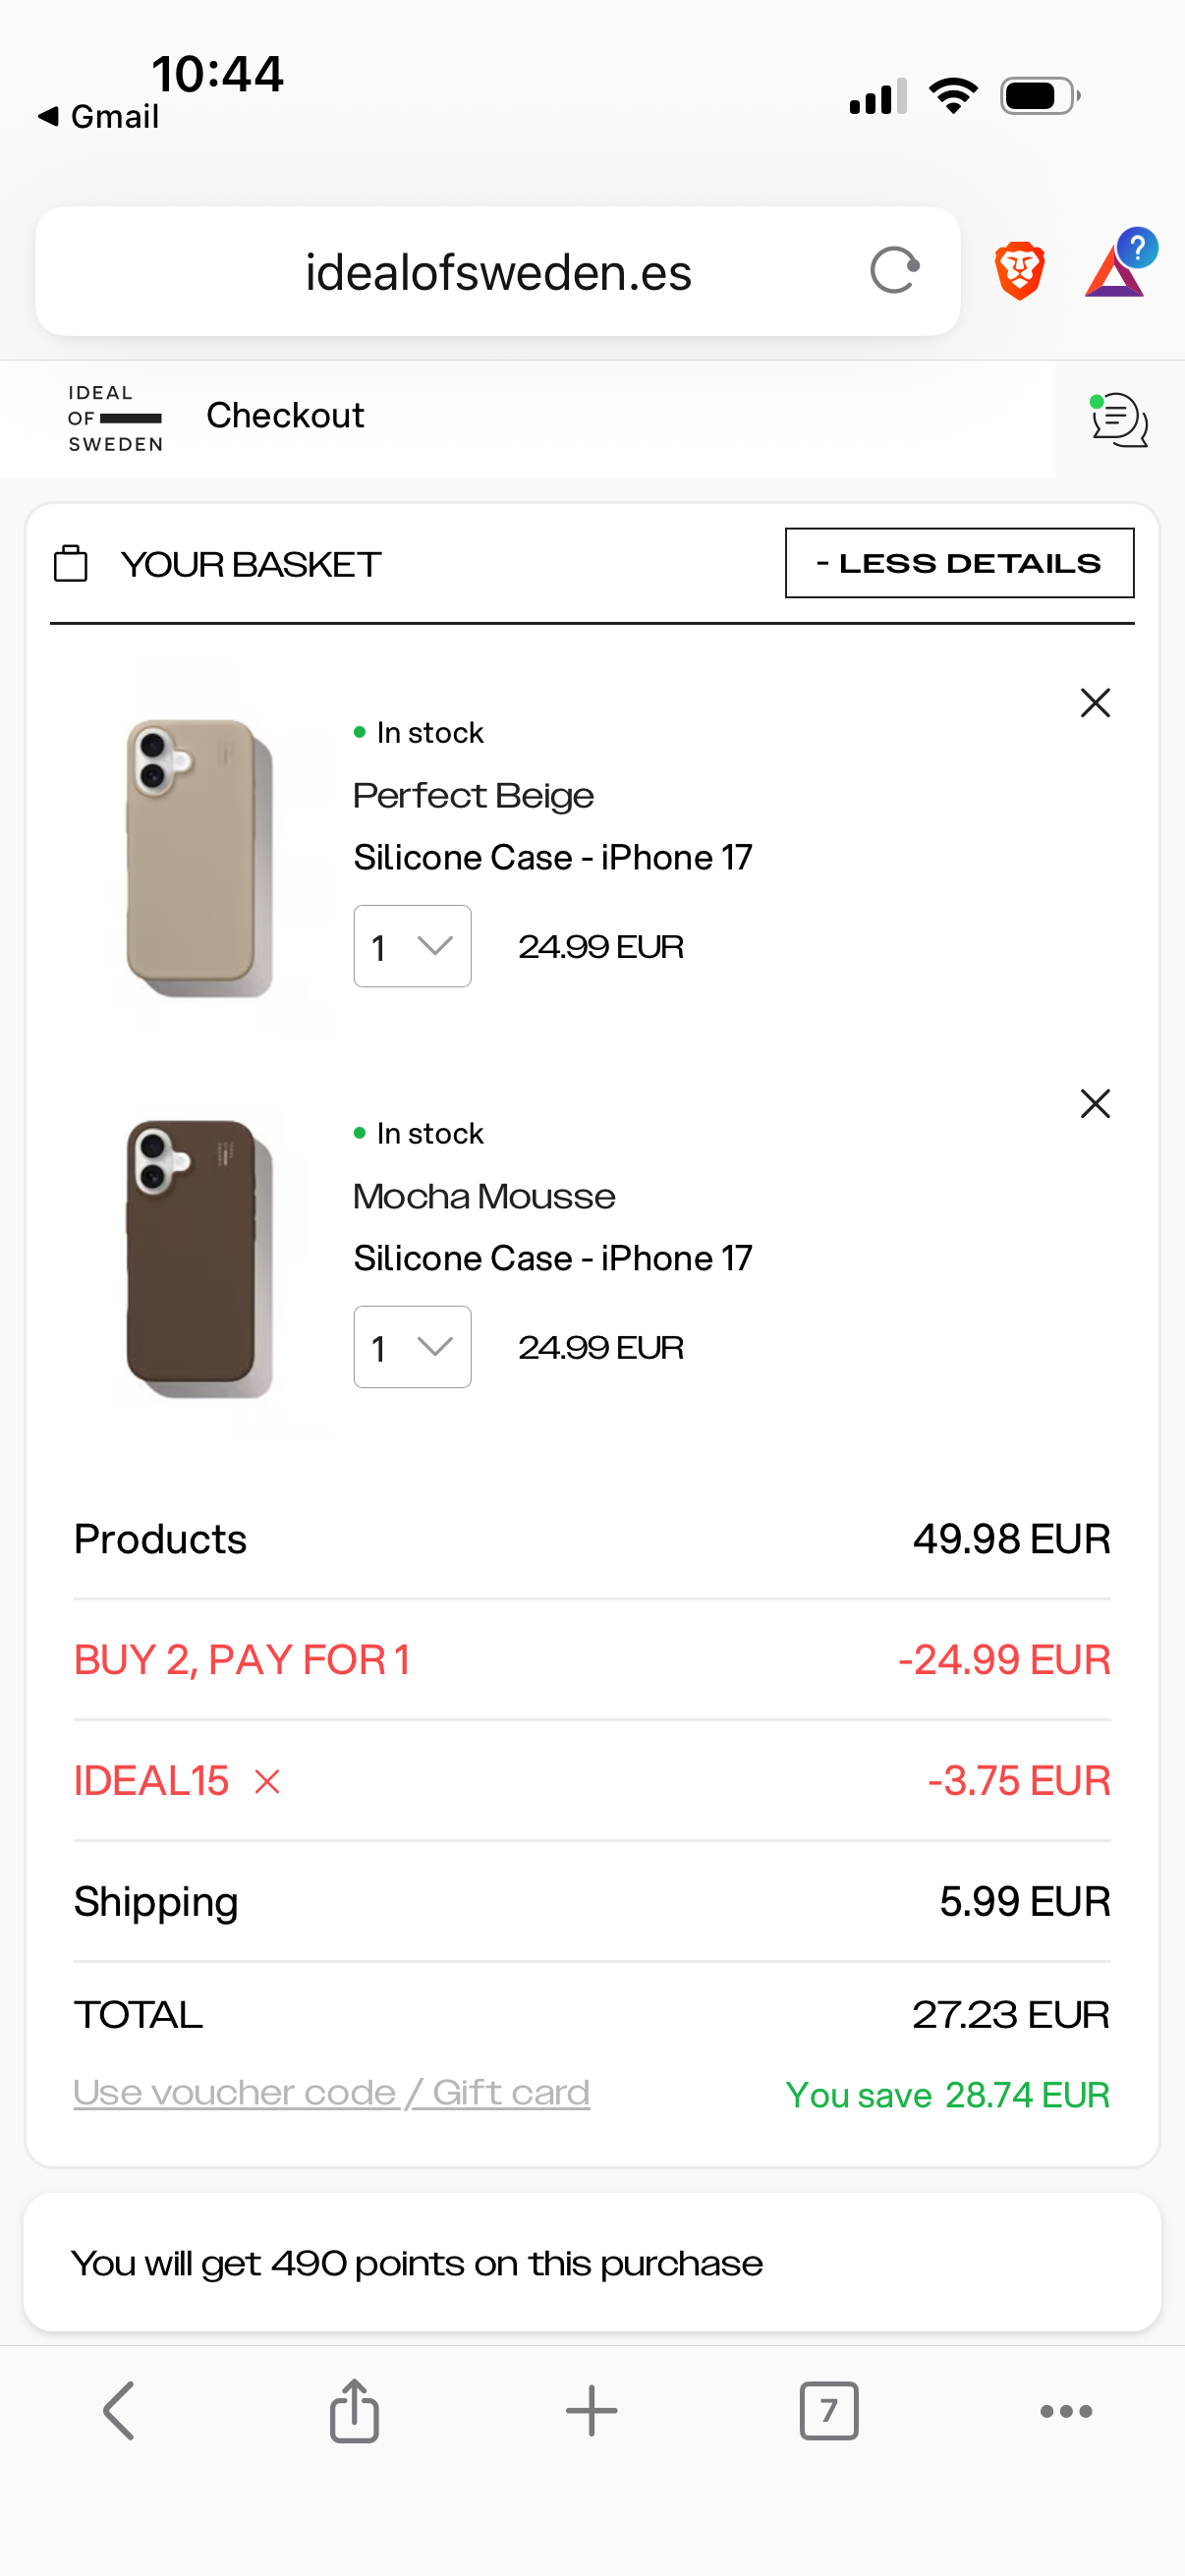This screenshot has height=2576, width=1185.
Task: Reload the page with the refresh icon
Action: [895, 271]
